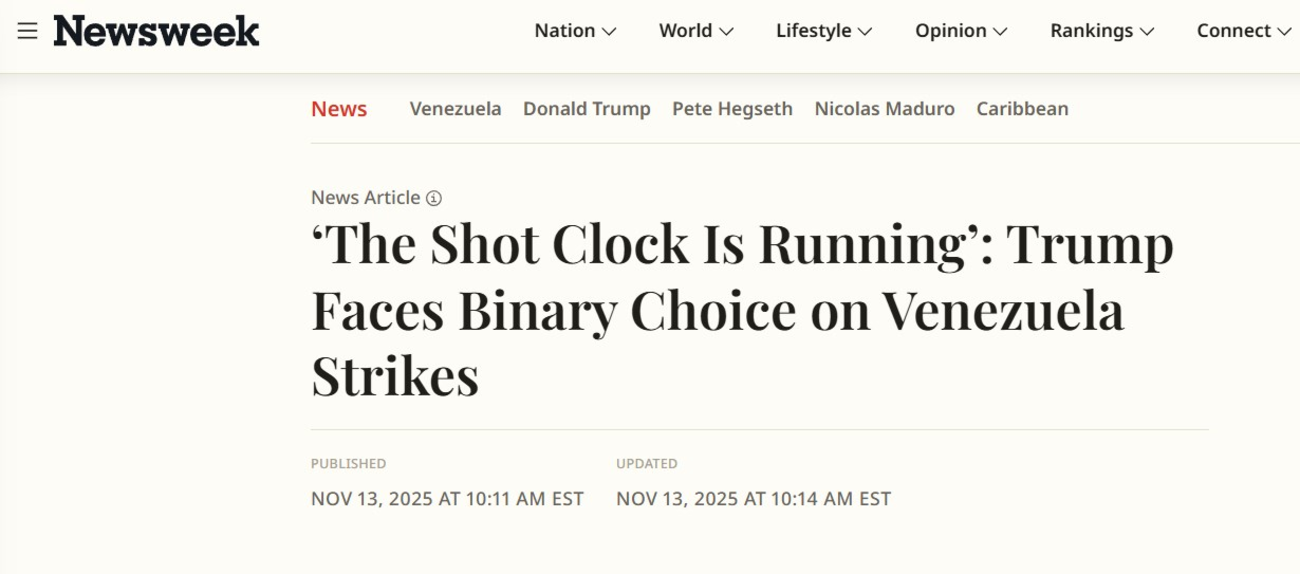Open the hamburger menu icon
This screenshot has width=1300, height=574.
pyautogui.click(x=27, y=31)
